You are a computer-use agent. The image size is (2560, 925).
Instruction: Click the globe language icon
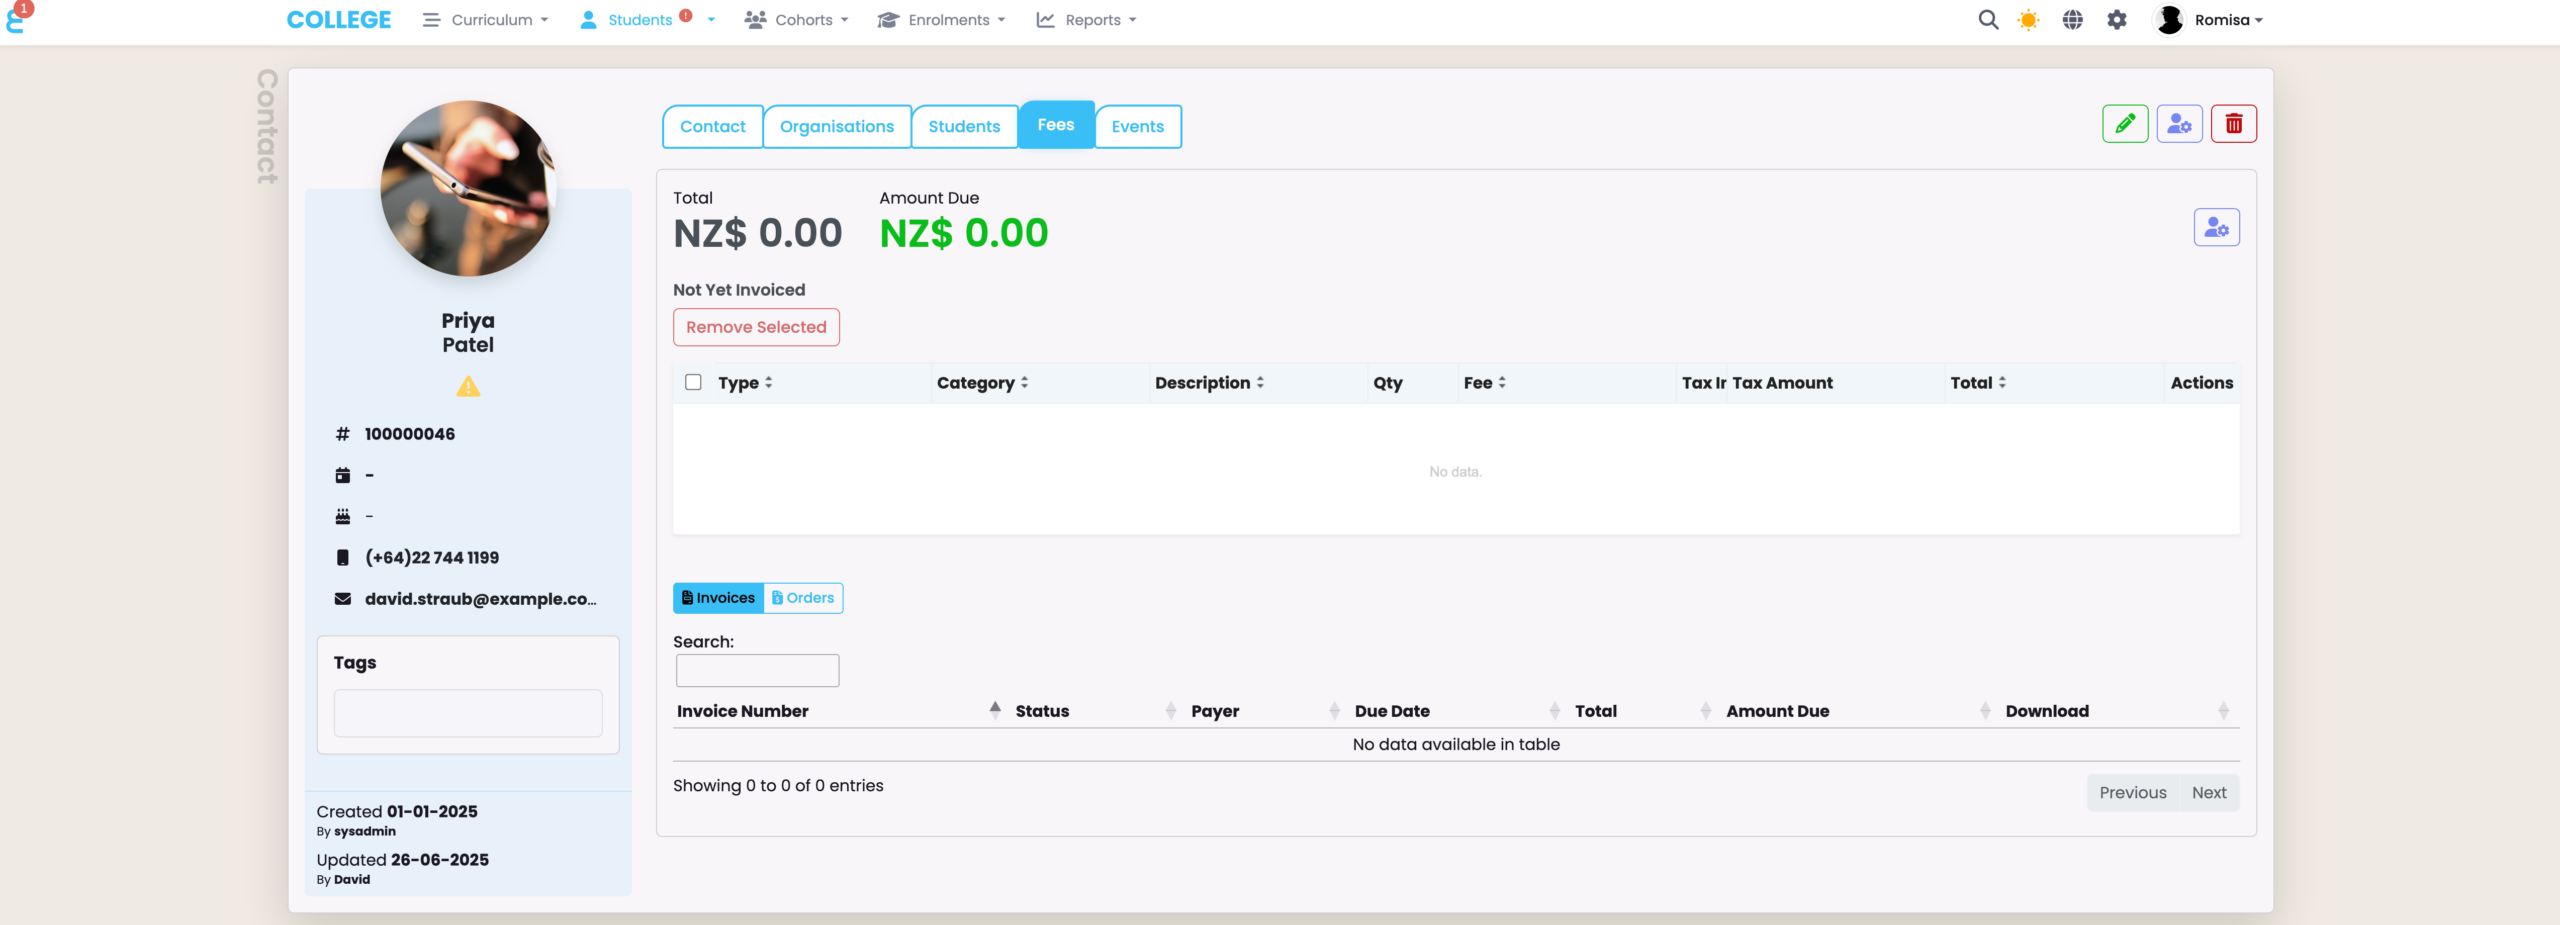pyautogui.click(x=2072, y=20)
